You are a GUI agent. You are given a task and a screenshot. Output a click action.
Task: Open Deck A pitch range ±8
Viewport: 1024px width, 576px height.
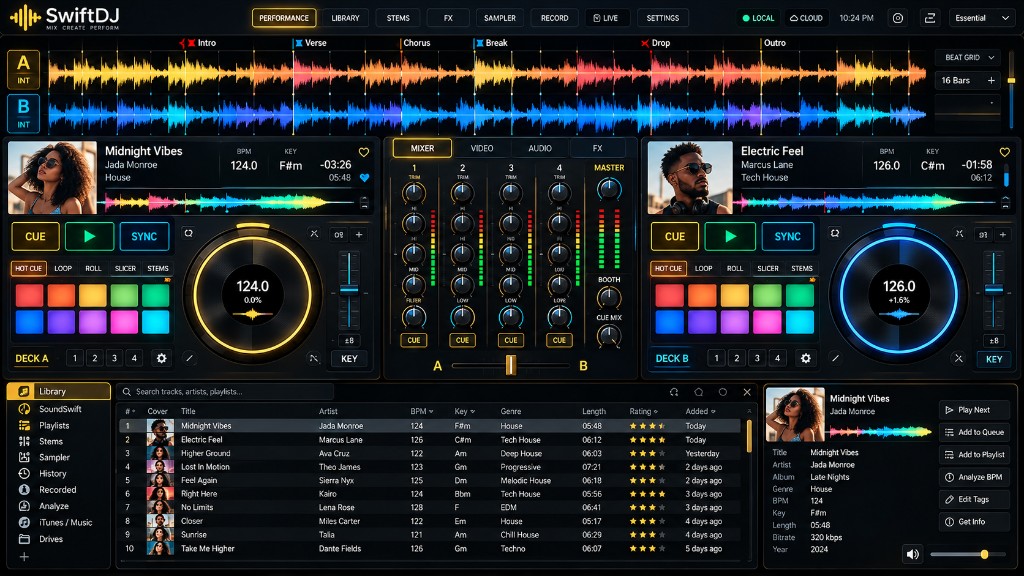click(349, 340)
